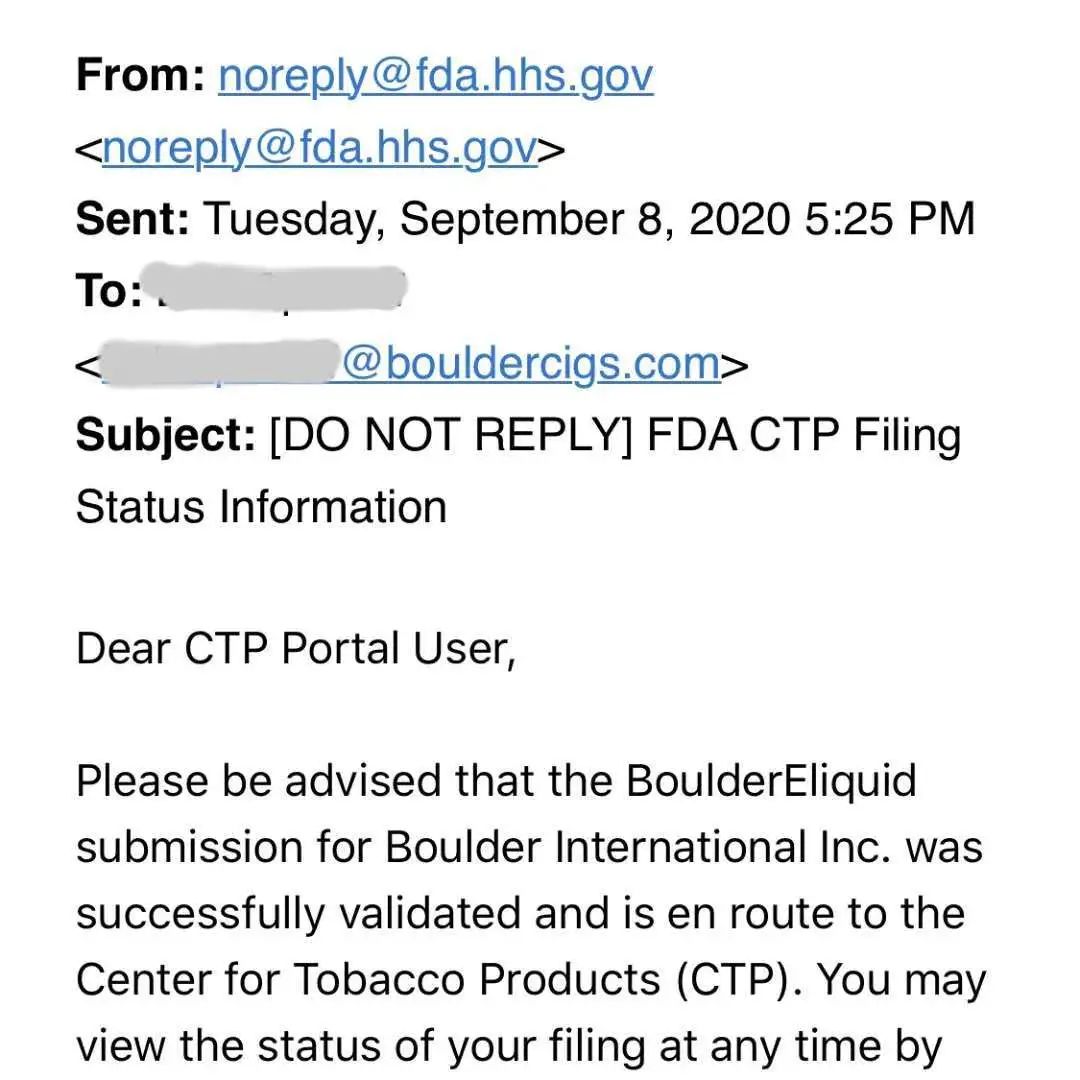Open the noreply@fda.hhs.gov link after From
The height and width of the screenshot is (1080, 1080).
435,76
